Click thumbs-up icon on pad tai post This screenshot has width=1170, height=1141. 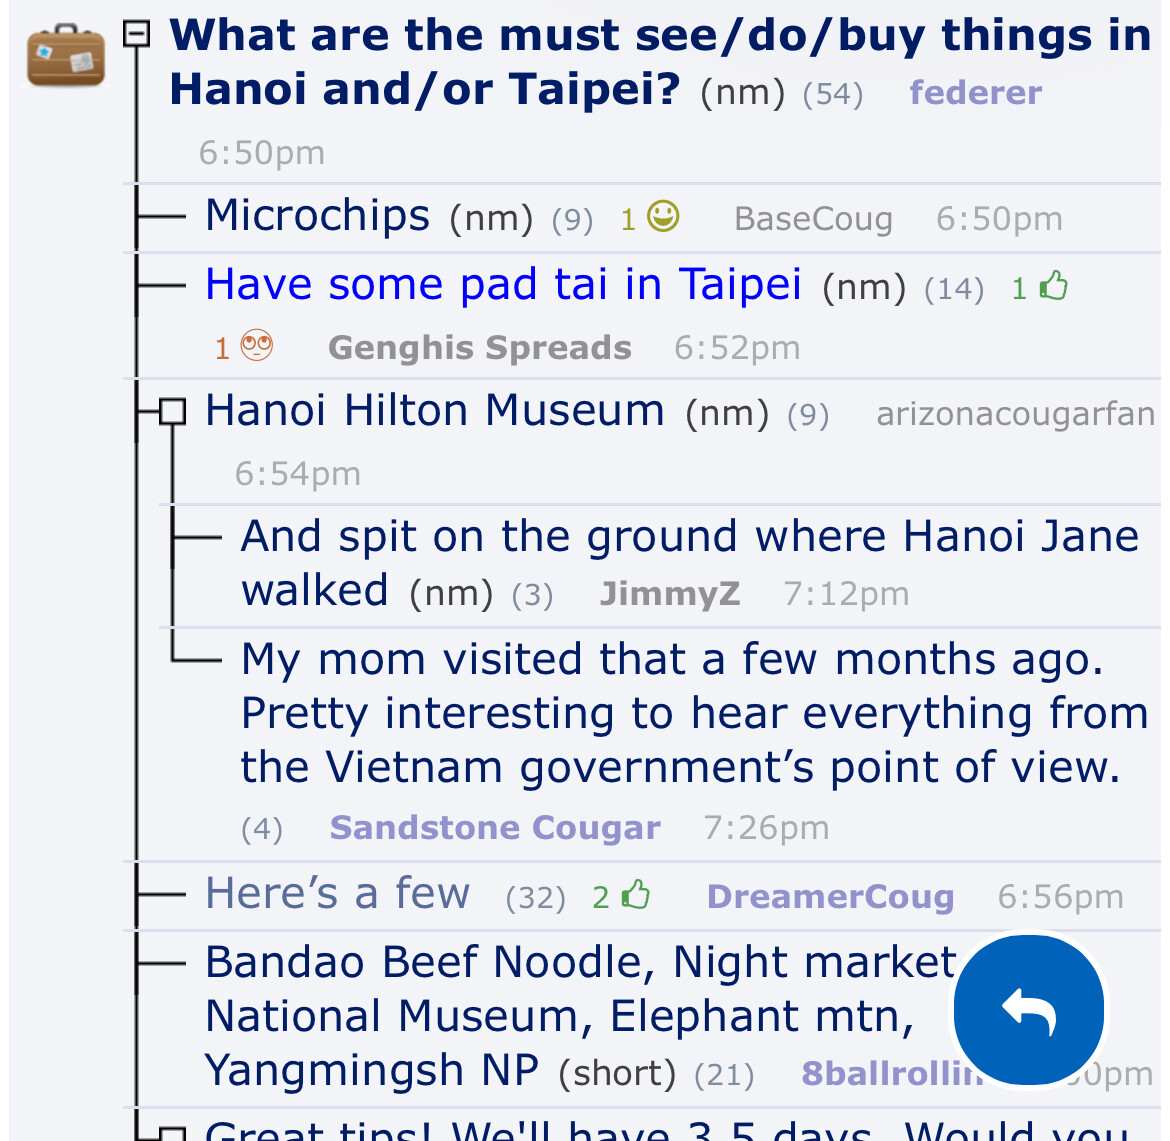pos(1054,287)
